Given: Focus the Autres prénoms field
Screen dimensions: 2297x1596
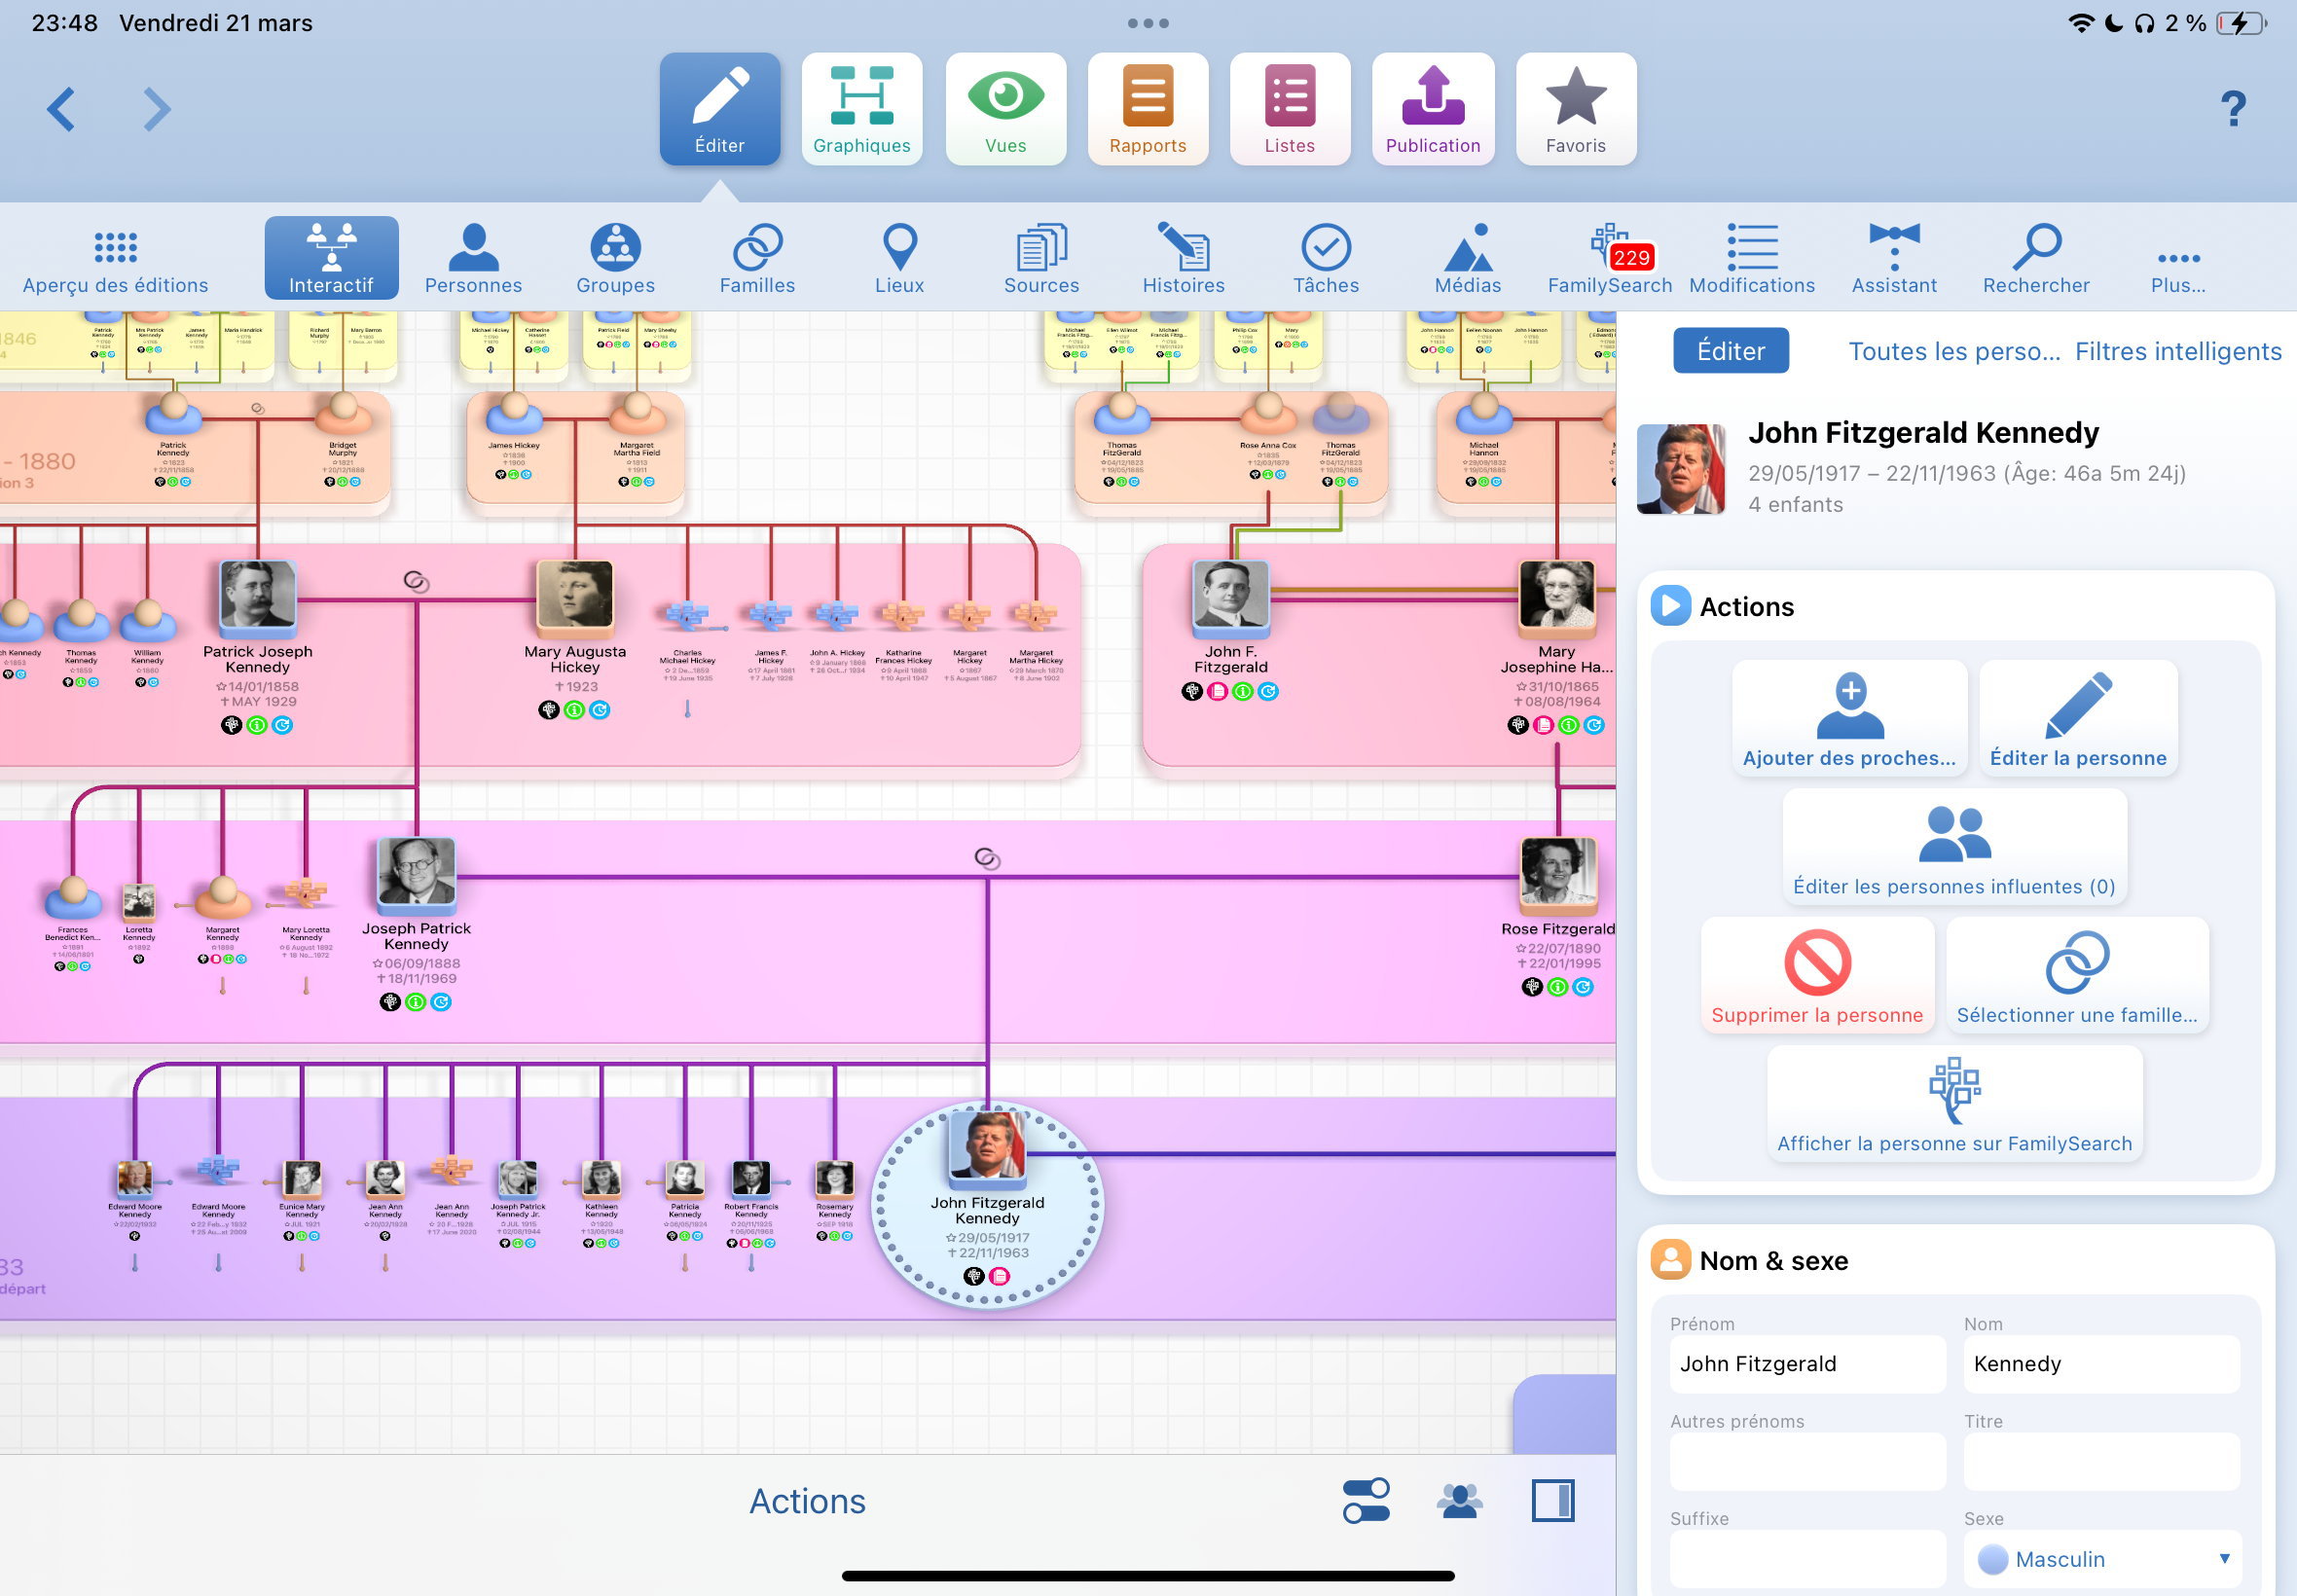Looking at the screenshot, I should 1808,1461.
